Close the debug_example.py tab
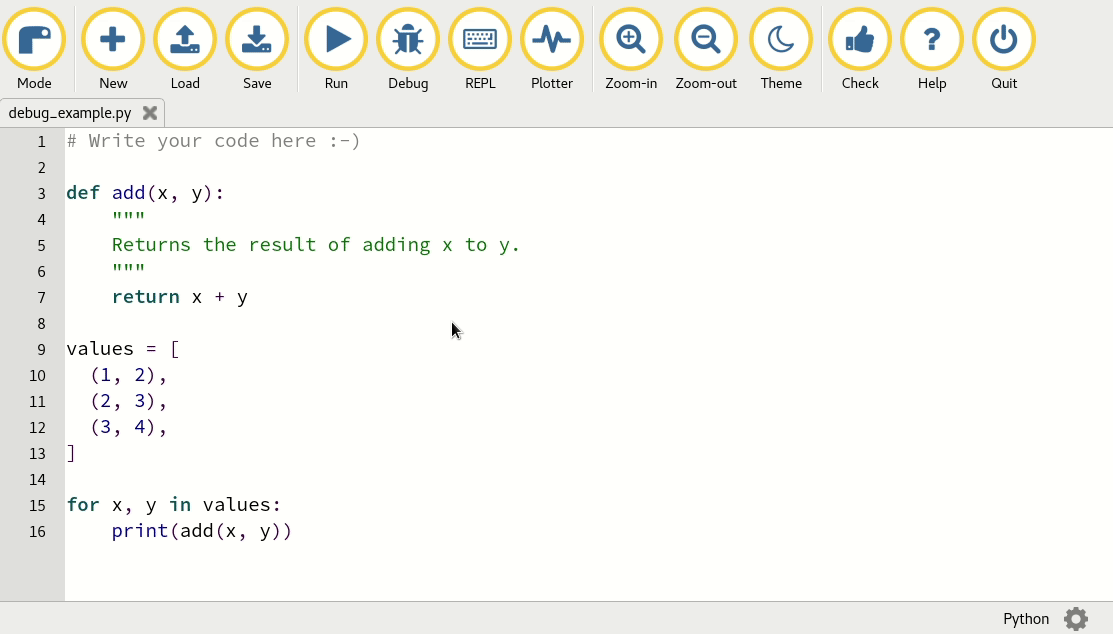1113x634 pixels. [x=149, y=113]
